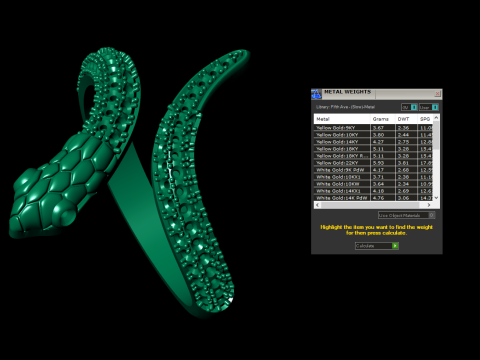
Task: Click the Calculate button
Action: (x=377, y=246)
